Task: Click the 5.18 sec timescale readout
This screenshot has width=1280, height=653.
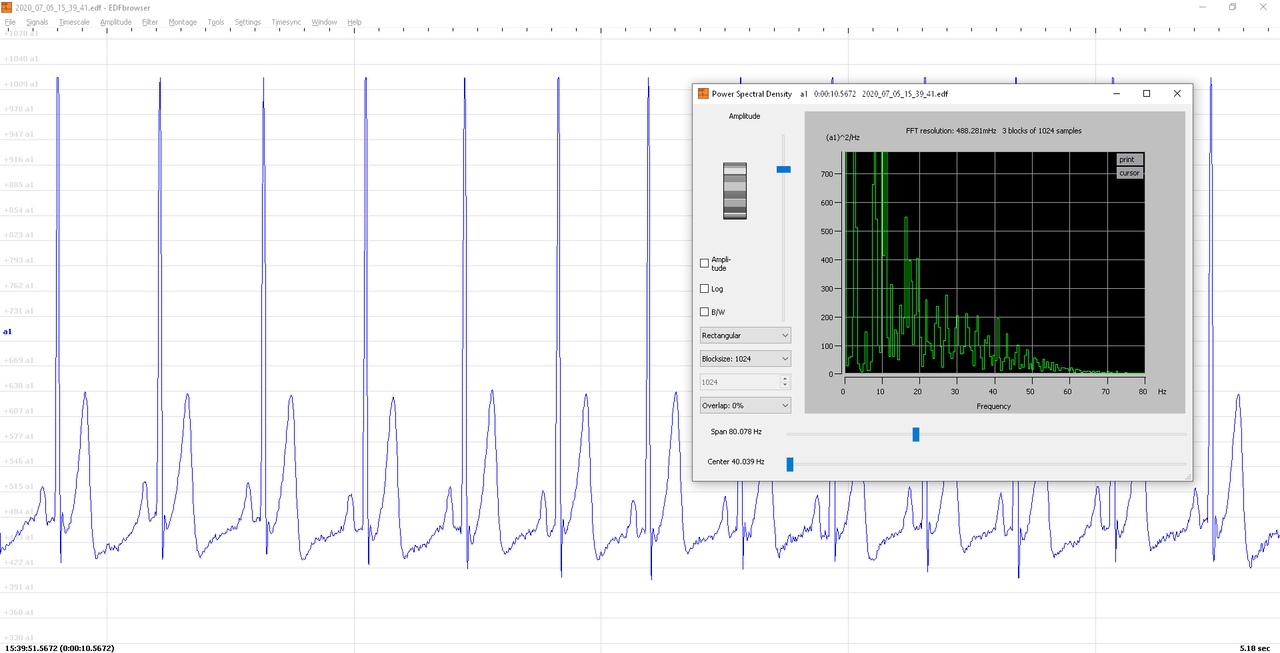Action: (x=1255, y=648)
